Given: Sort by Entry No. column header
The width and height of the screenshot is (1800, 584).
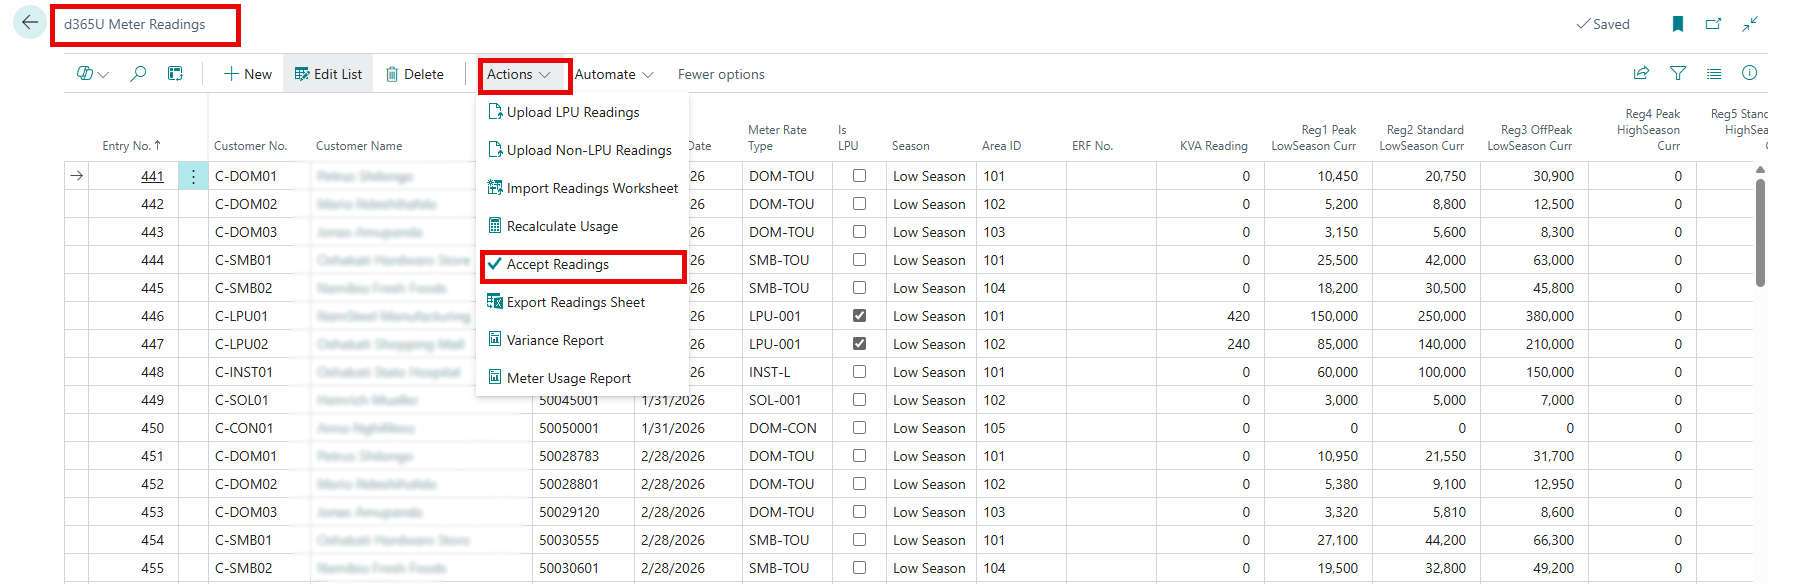Looking at the screenshot, I should 131,145.
